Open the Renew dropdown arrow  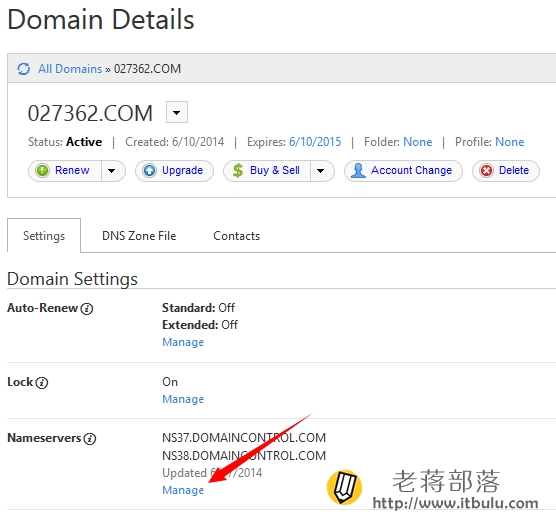click(112, 171)
